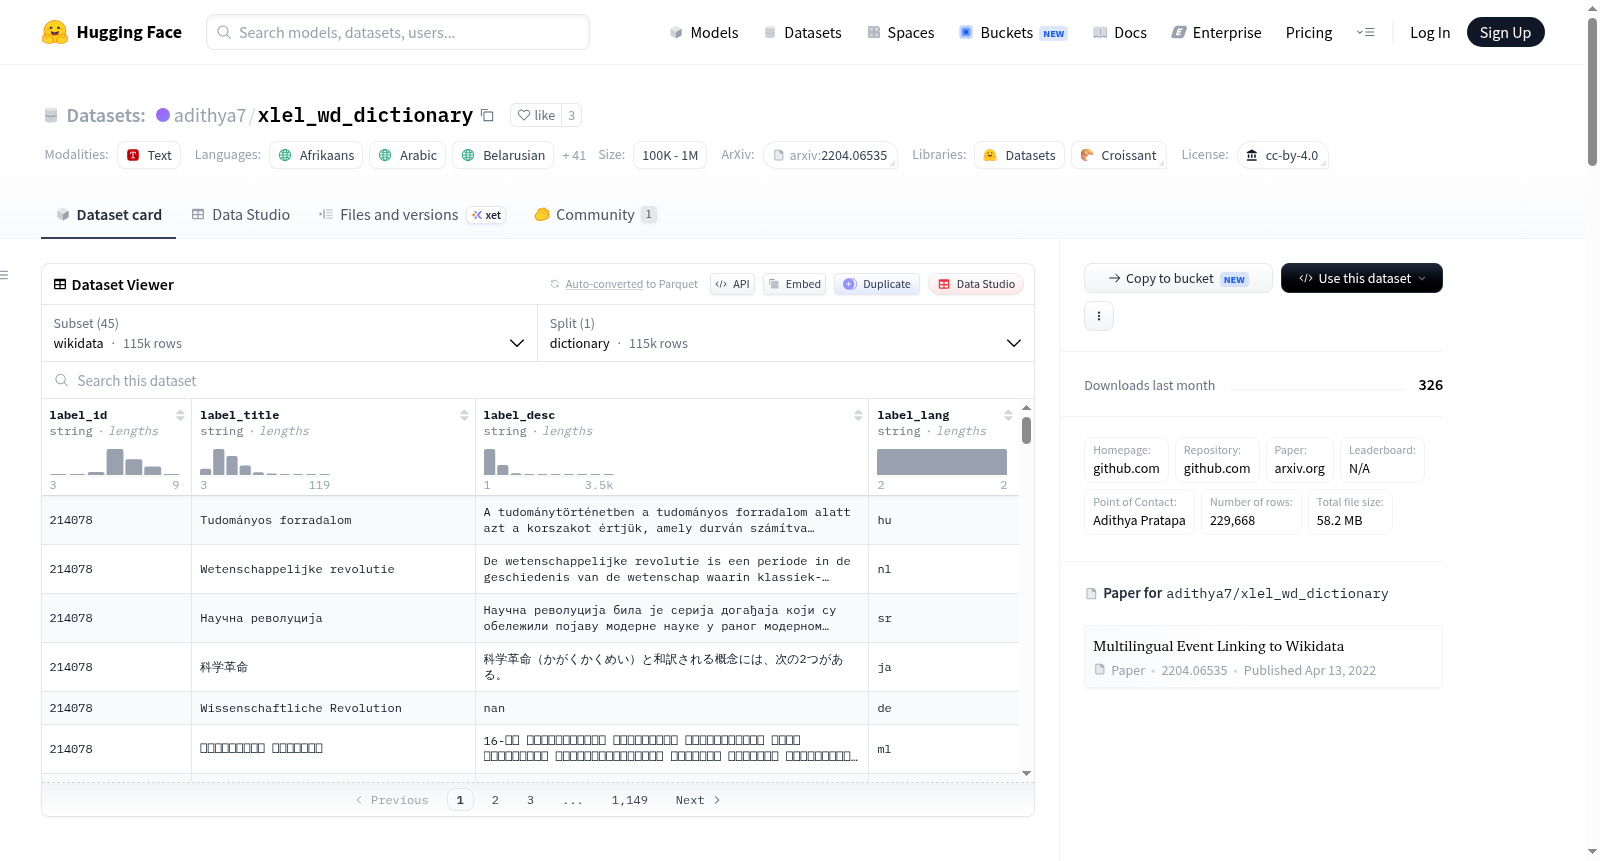
Task: Click Copy to bucket button
Action: 1178,278
